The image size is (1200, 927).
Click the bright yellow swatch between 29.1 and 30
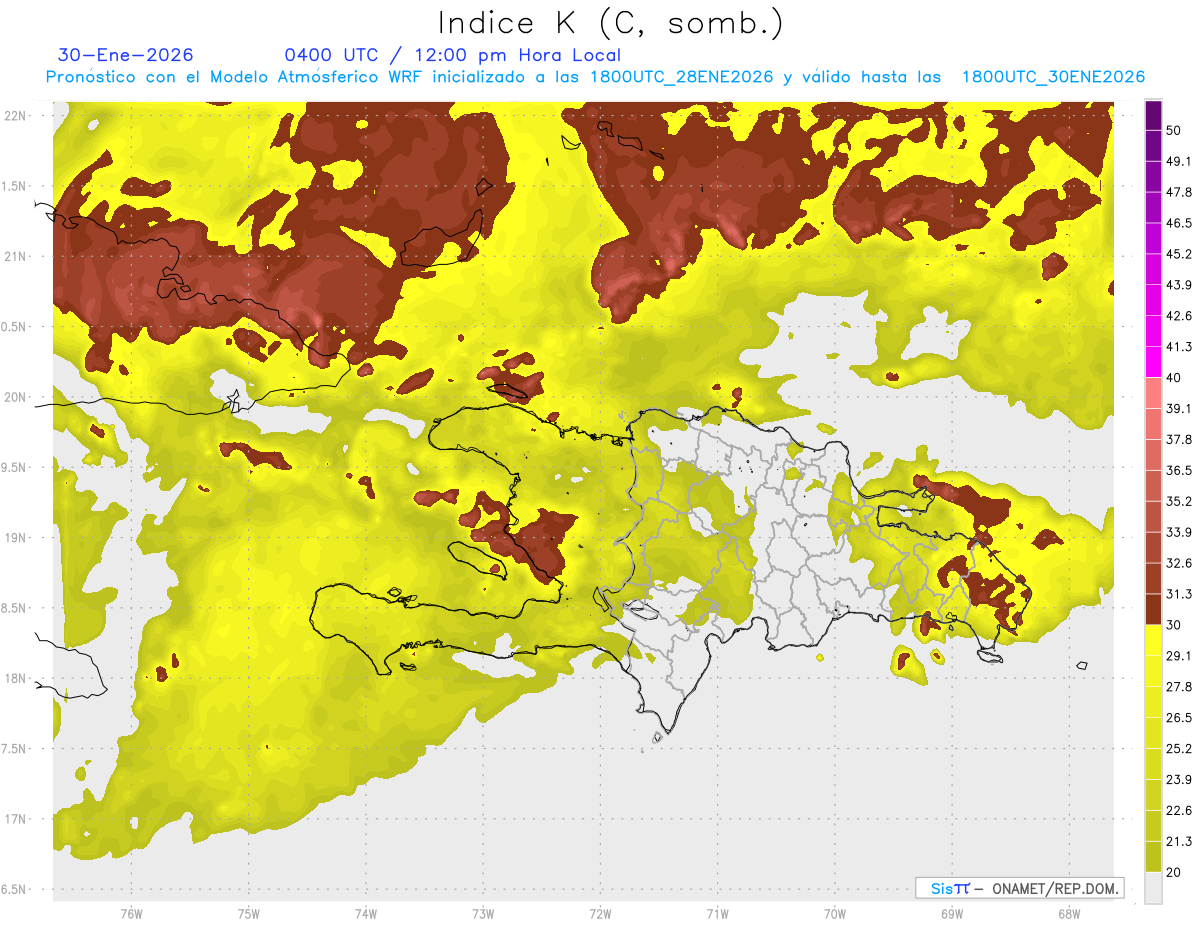[x=1153, y=640]
